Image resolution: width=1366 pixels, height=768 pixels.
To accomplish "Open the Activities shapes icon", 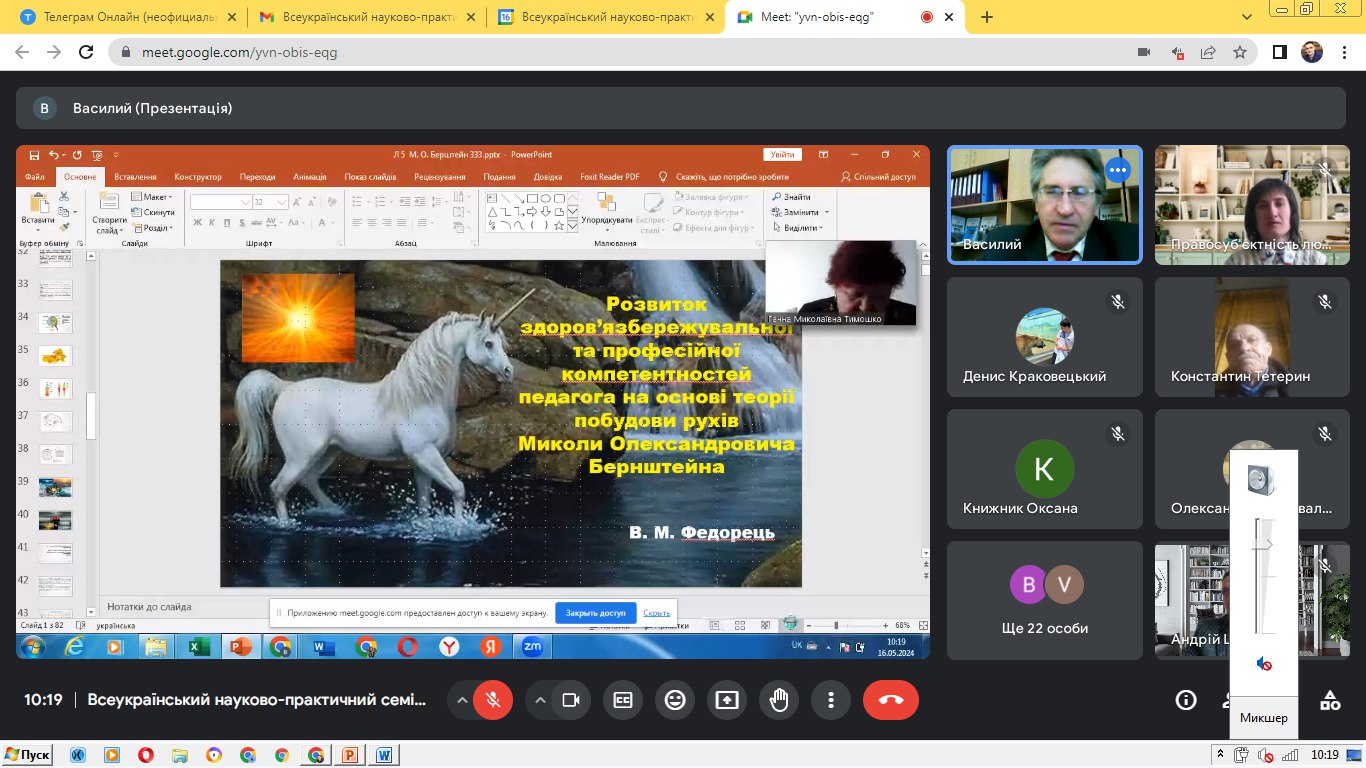I will pos(1330,700).
